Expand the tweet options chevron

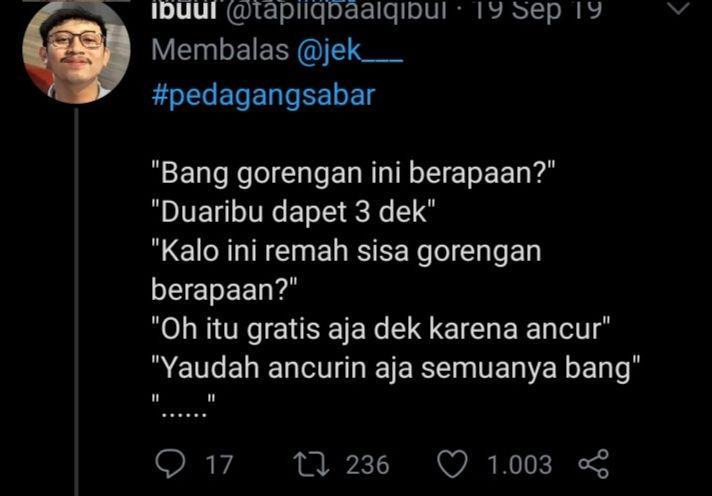click(680, 9)
